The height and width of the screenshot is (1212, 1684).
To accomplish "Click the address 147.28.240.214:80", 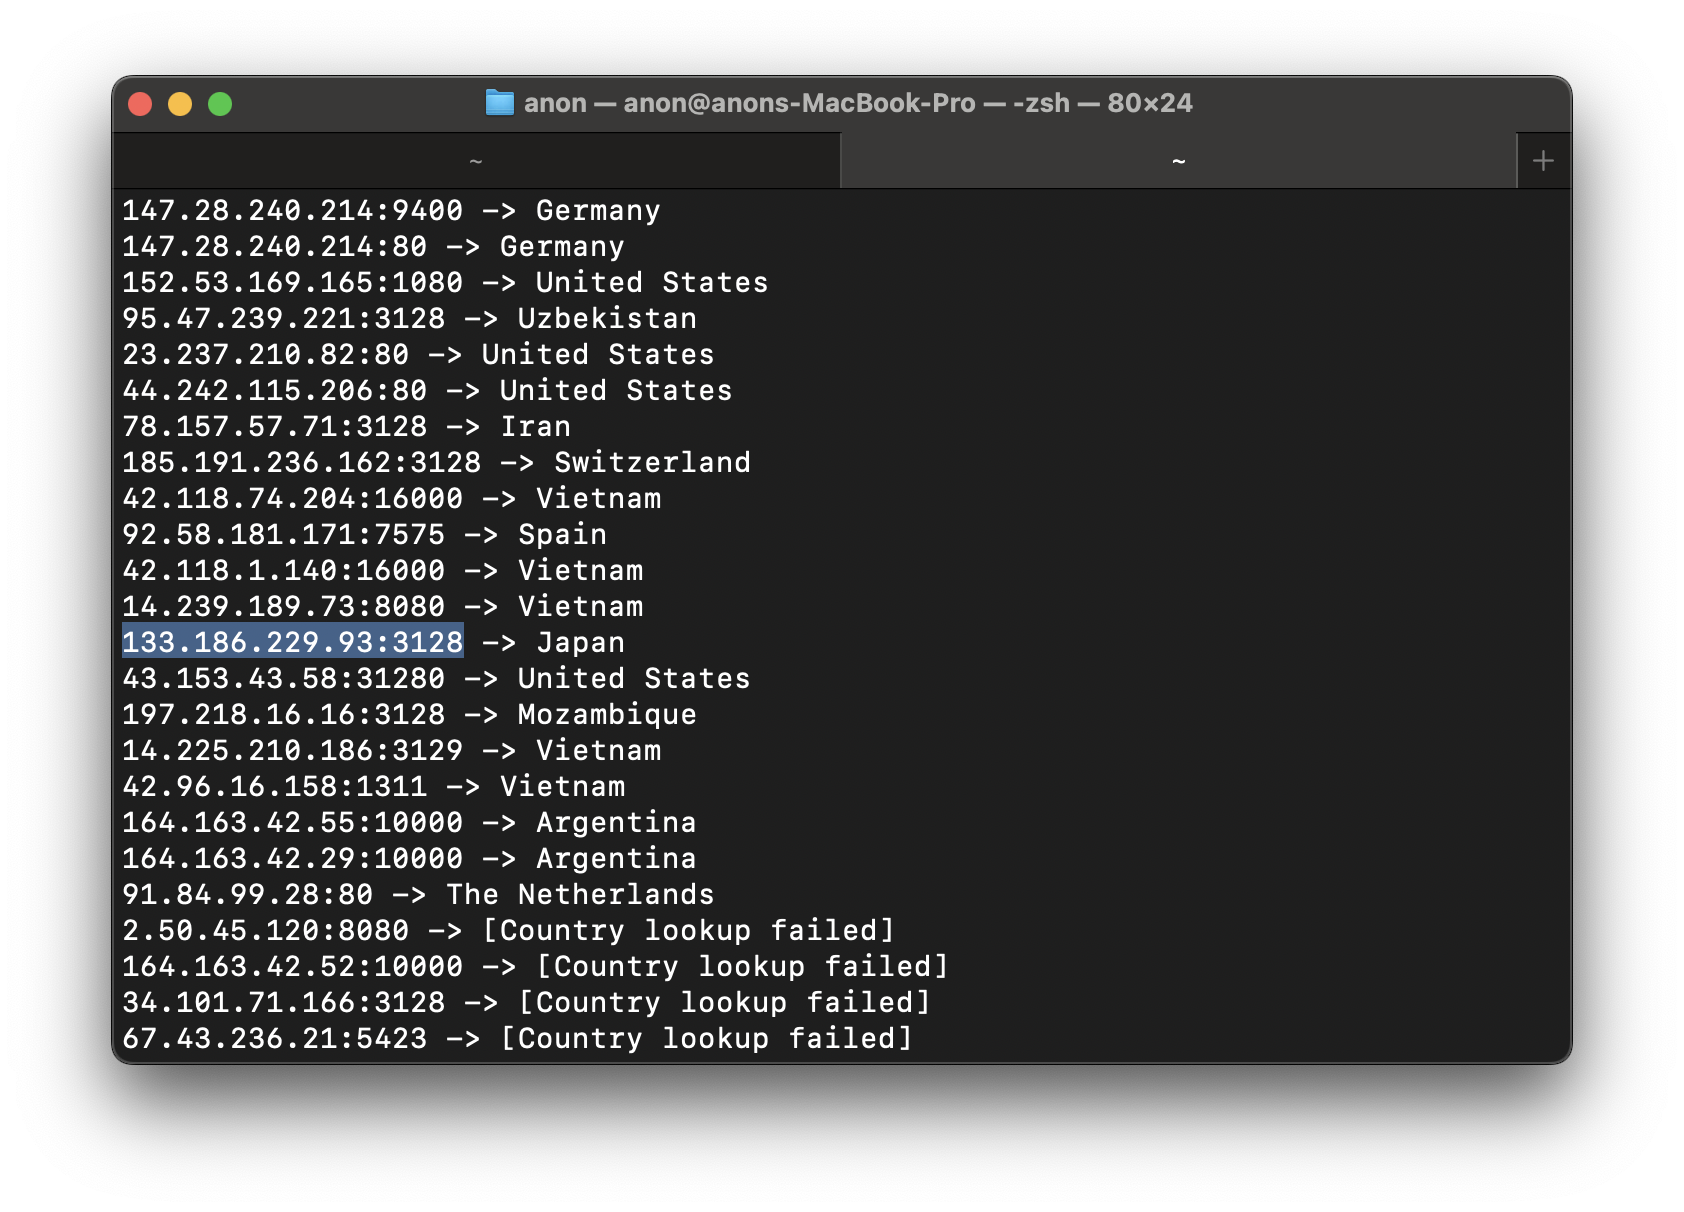I will [275, 246].
